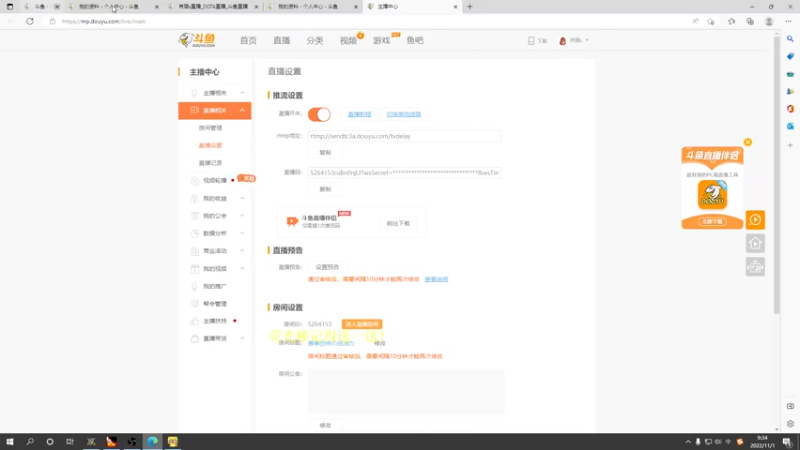Open the 鱼吧 navigation item
This screenshot has width=800, height=450.
coord(415,40)
